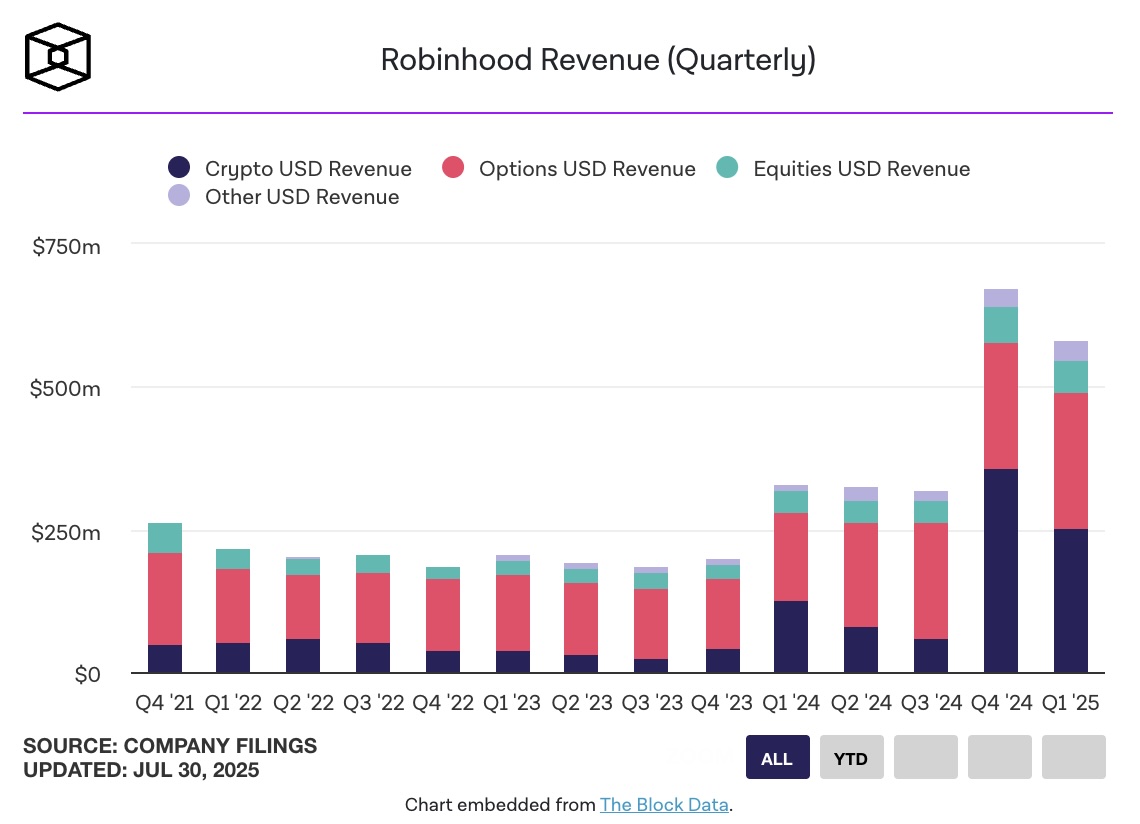Click the Q3 '22 options bar segment

coord(373,608)
